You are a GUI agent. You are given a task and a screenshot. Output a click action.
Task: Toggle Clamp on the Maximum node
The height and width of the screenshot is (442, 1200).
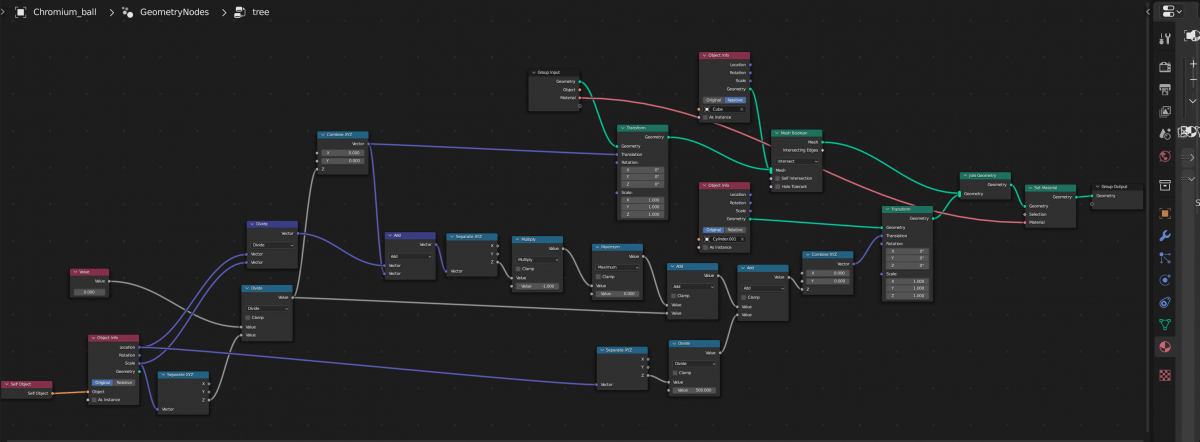[599, 277]
